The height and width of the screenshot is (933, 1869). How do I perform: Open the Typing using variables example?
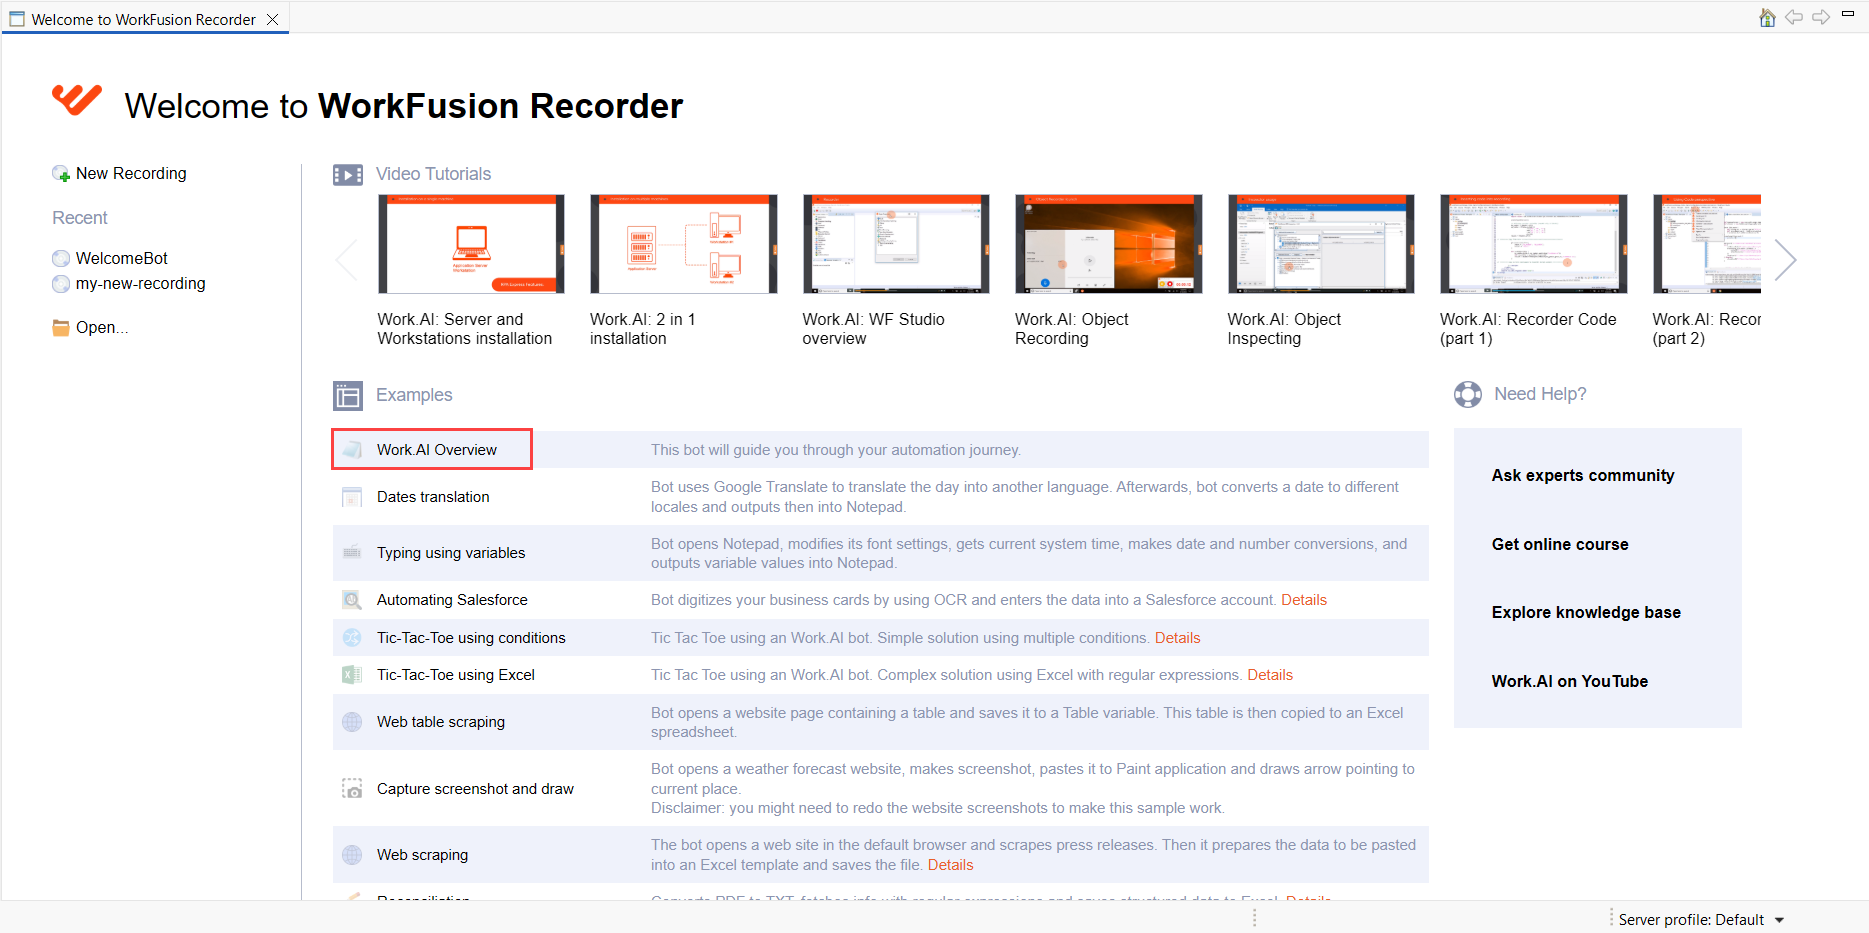click(451, 553)
